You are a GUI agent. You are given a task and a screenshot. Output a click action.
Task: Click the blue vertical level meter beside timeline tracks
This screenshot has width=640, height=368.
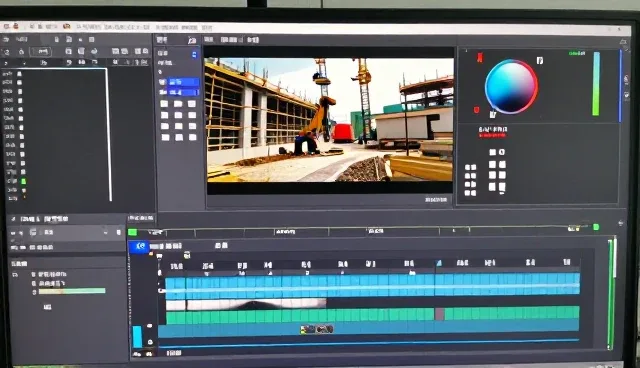coord(137,337)
